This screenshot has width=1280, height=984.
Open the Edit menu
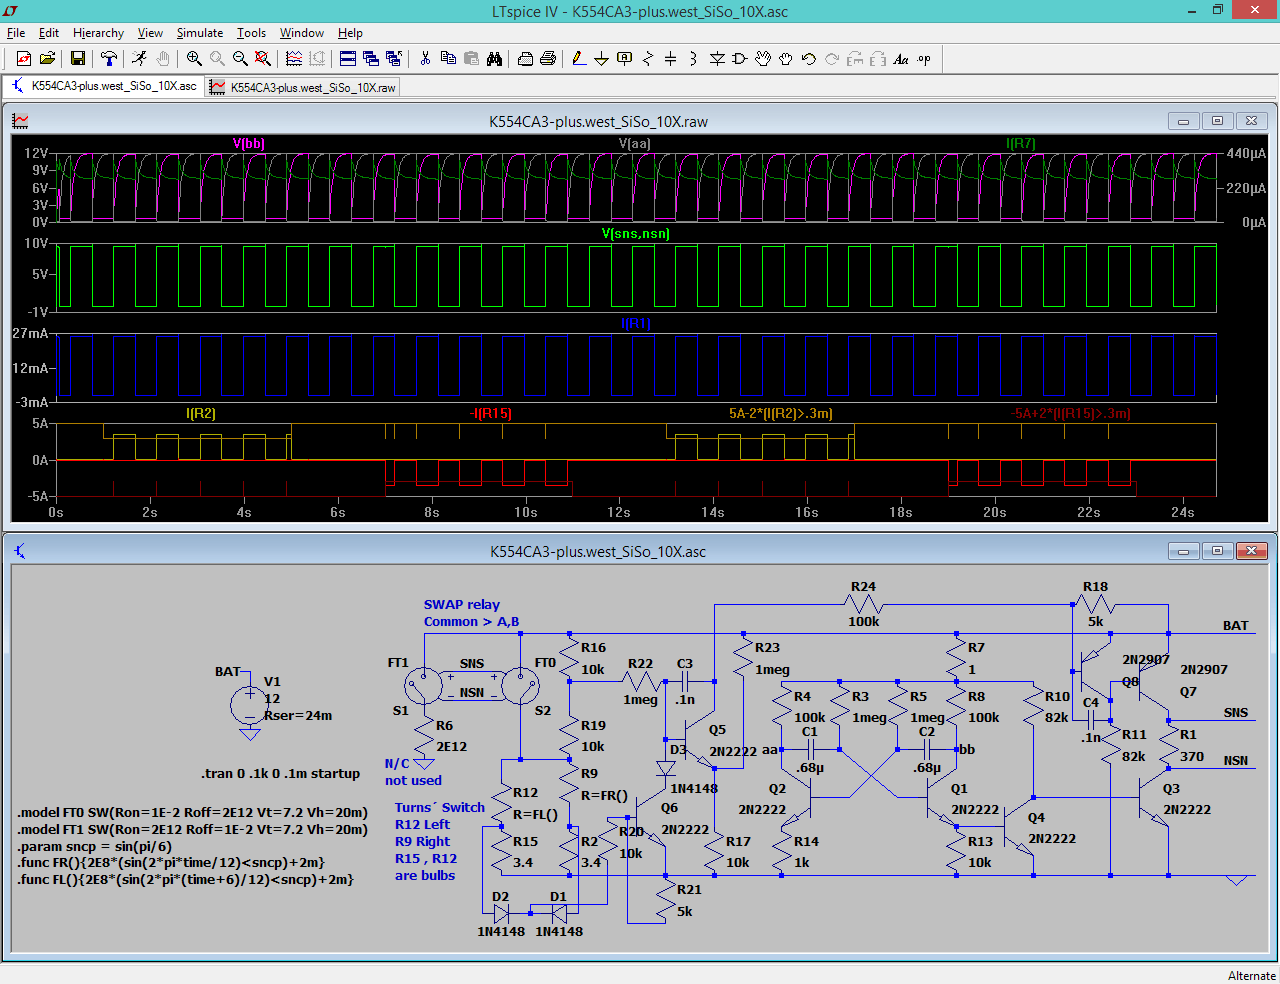point(49,33)
